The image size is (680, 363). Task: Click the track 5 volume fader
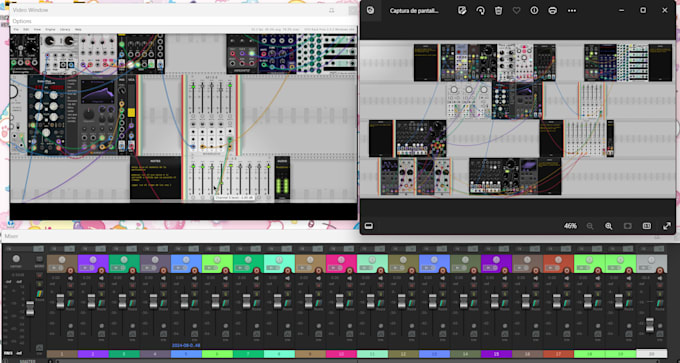[184, 301]
